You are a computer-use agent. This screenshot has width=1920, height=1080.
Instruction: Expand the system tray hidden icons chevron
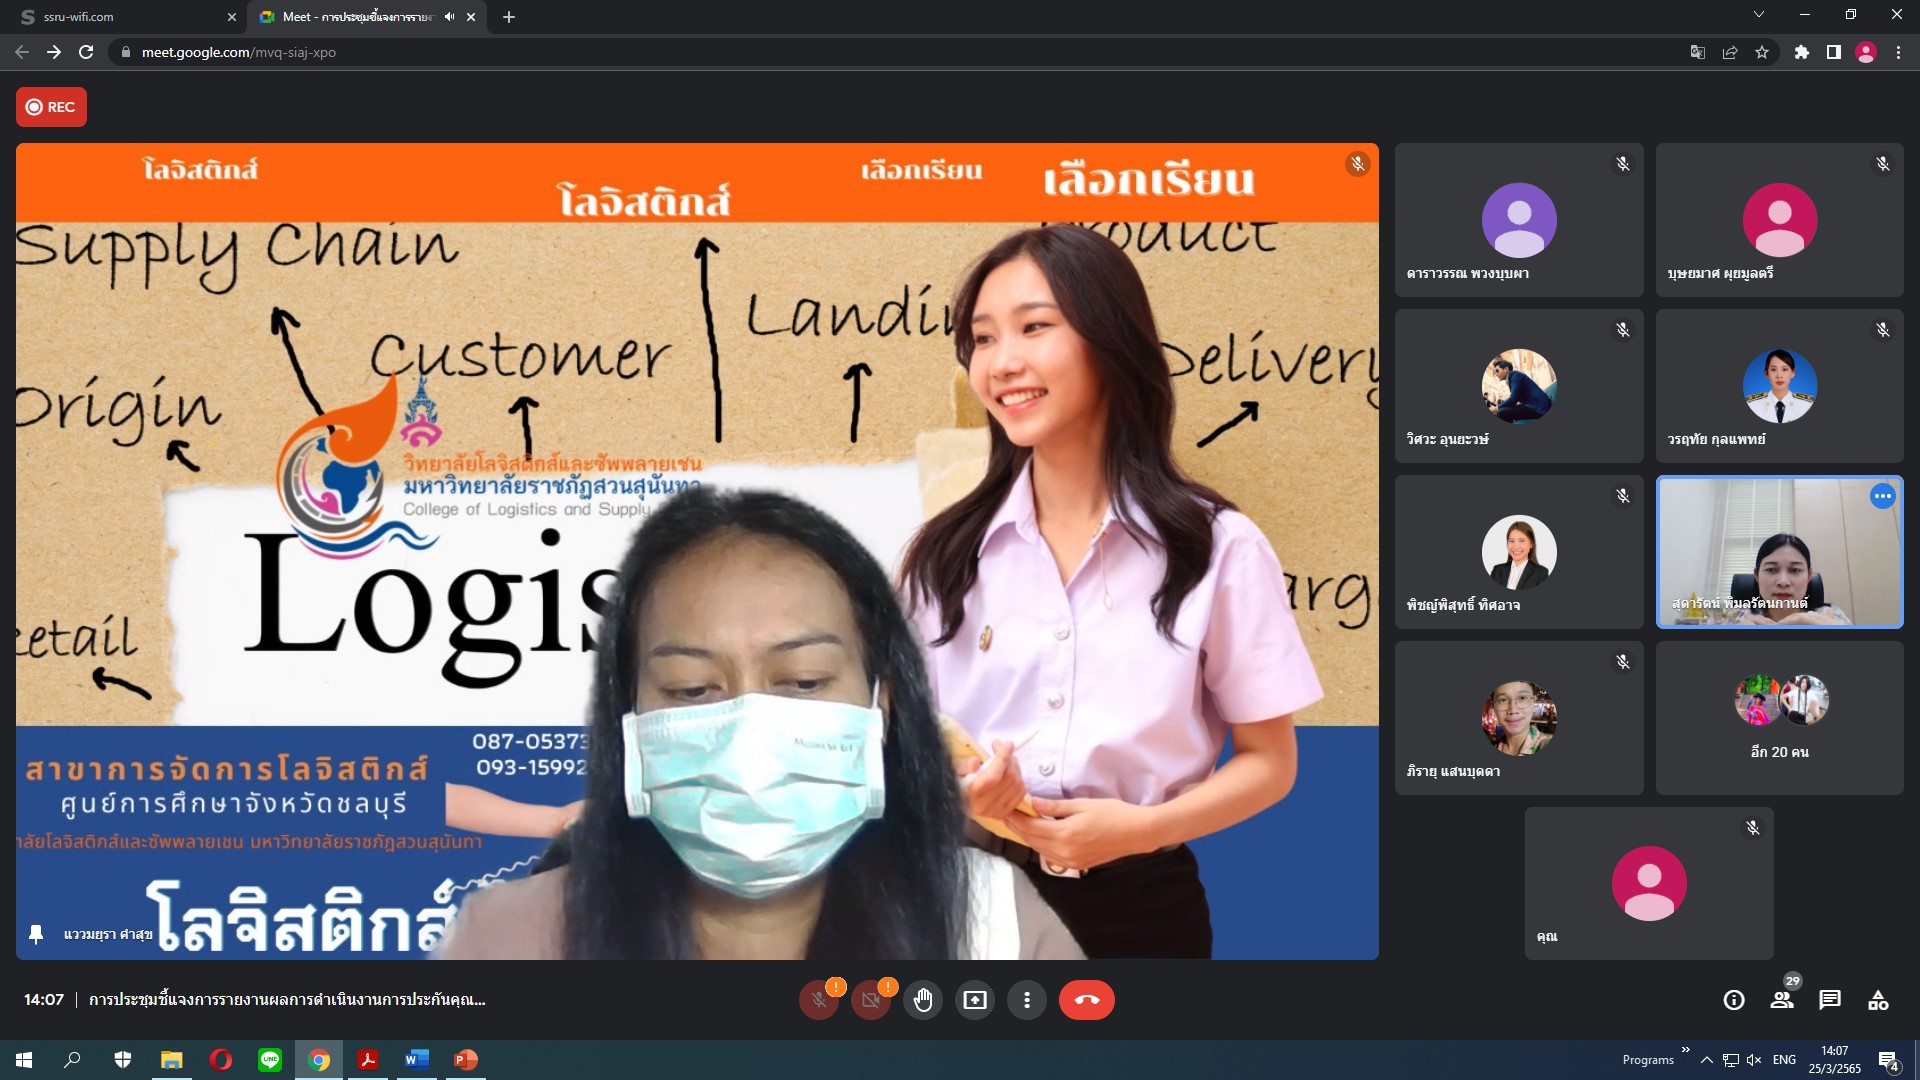click(1706, 1060)
